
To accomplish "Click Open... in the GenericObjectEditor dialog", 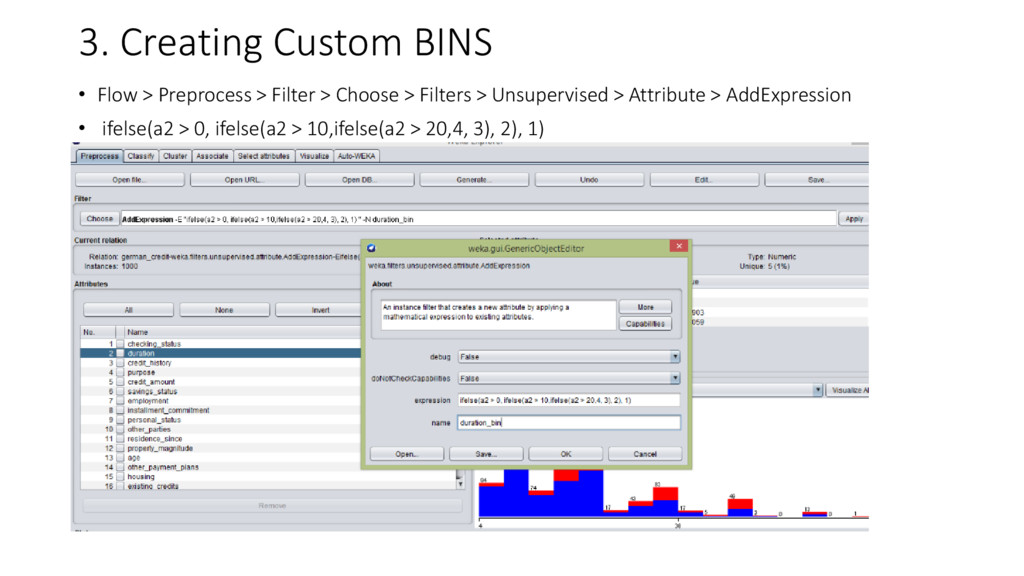I will pyautogui.click(x=406, y=454).
